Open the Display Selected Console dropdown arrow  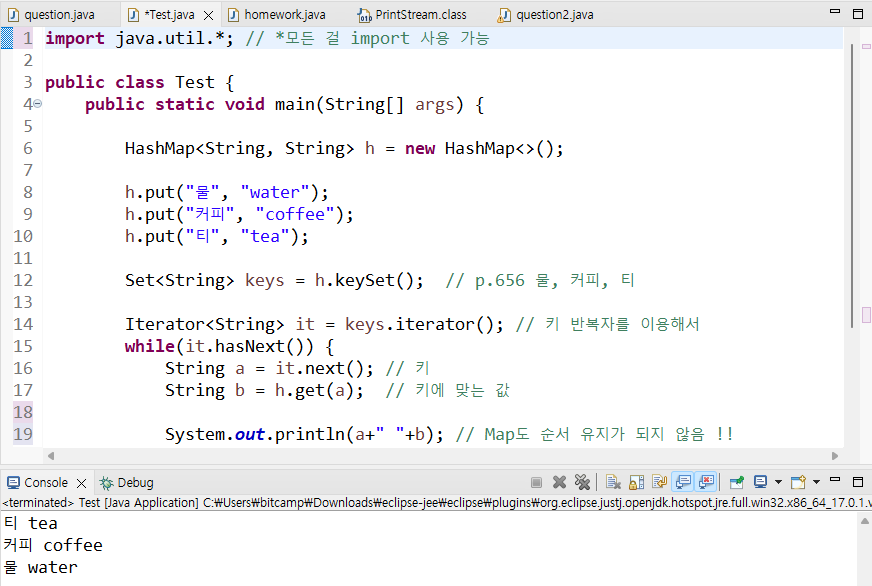[x=778, y=482]
